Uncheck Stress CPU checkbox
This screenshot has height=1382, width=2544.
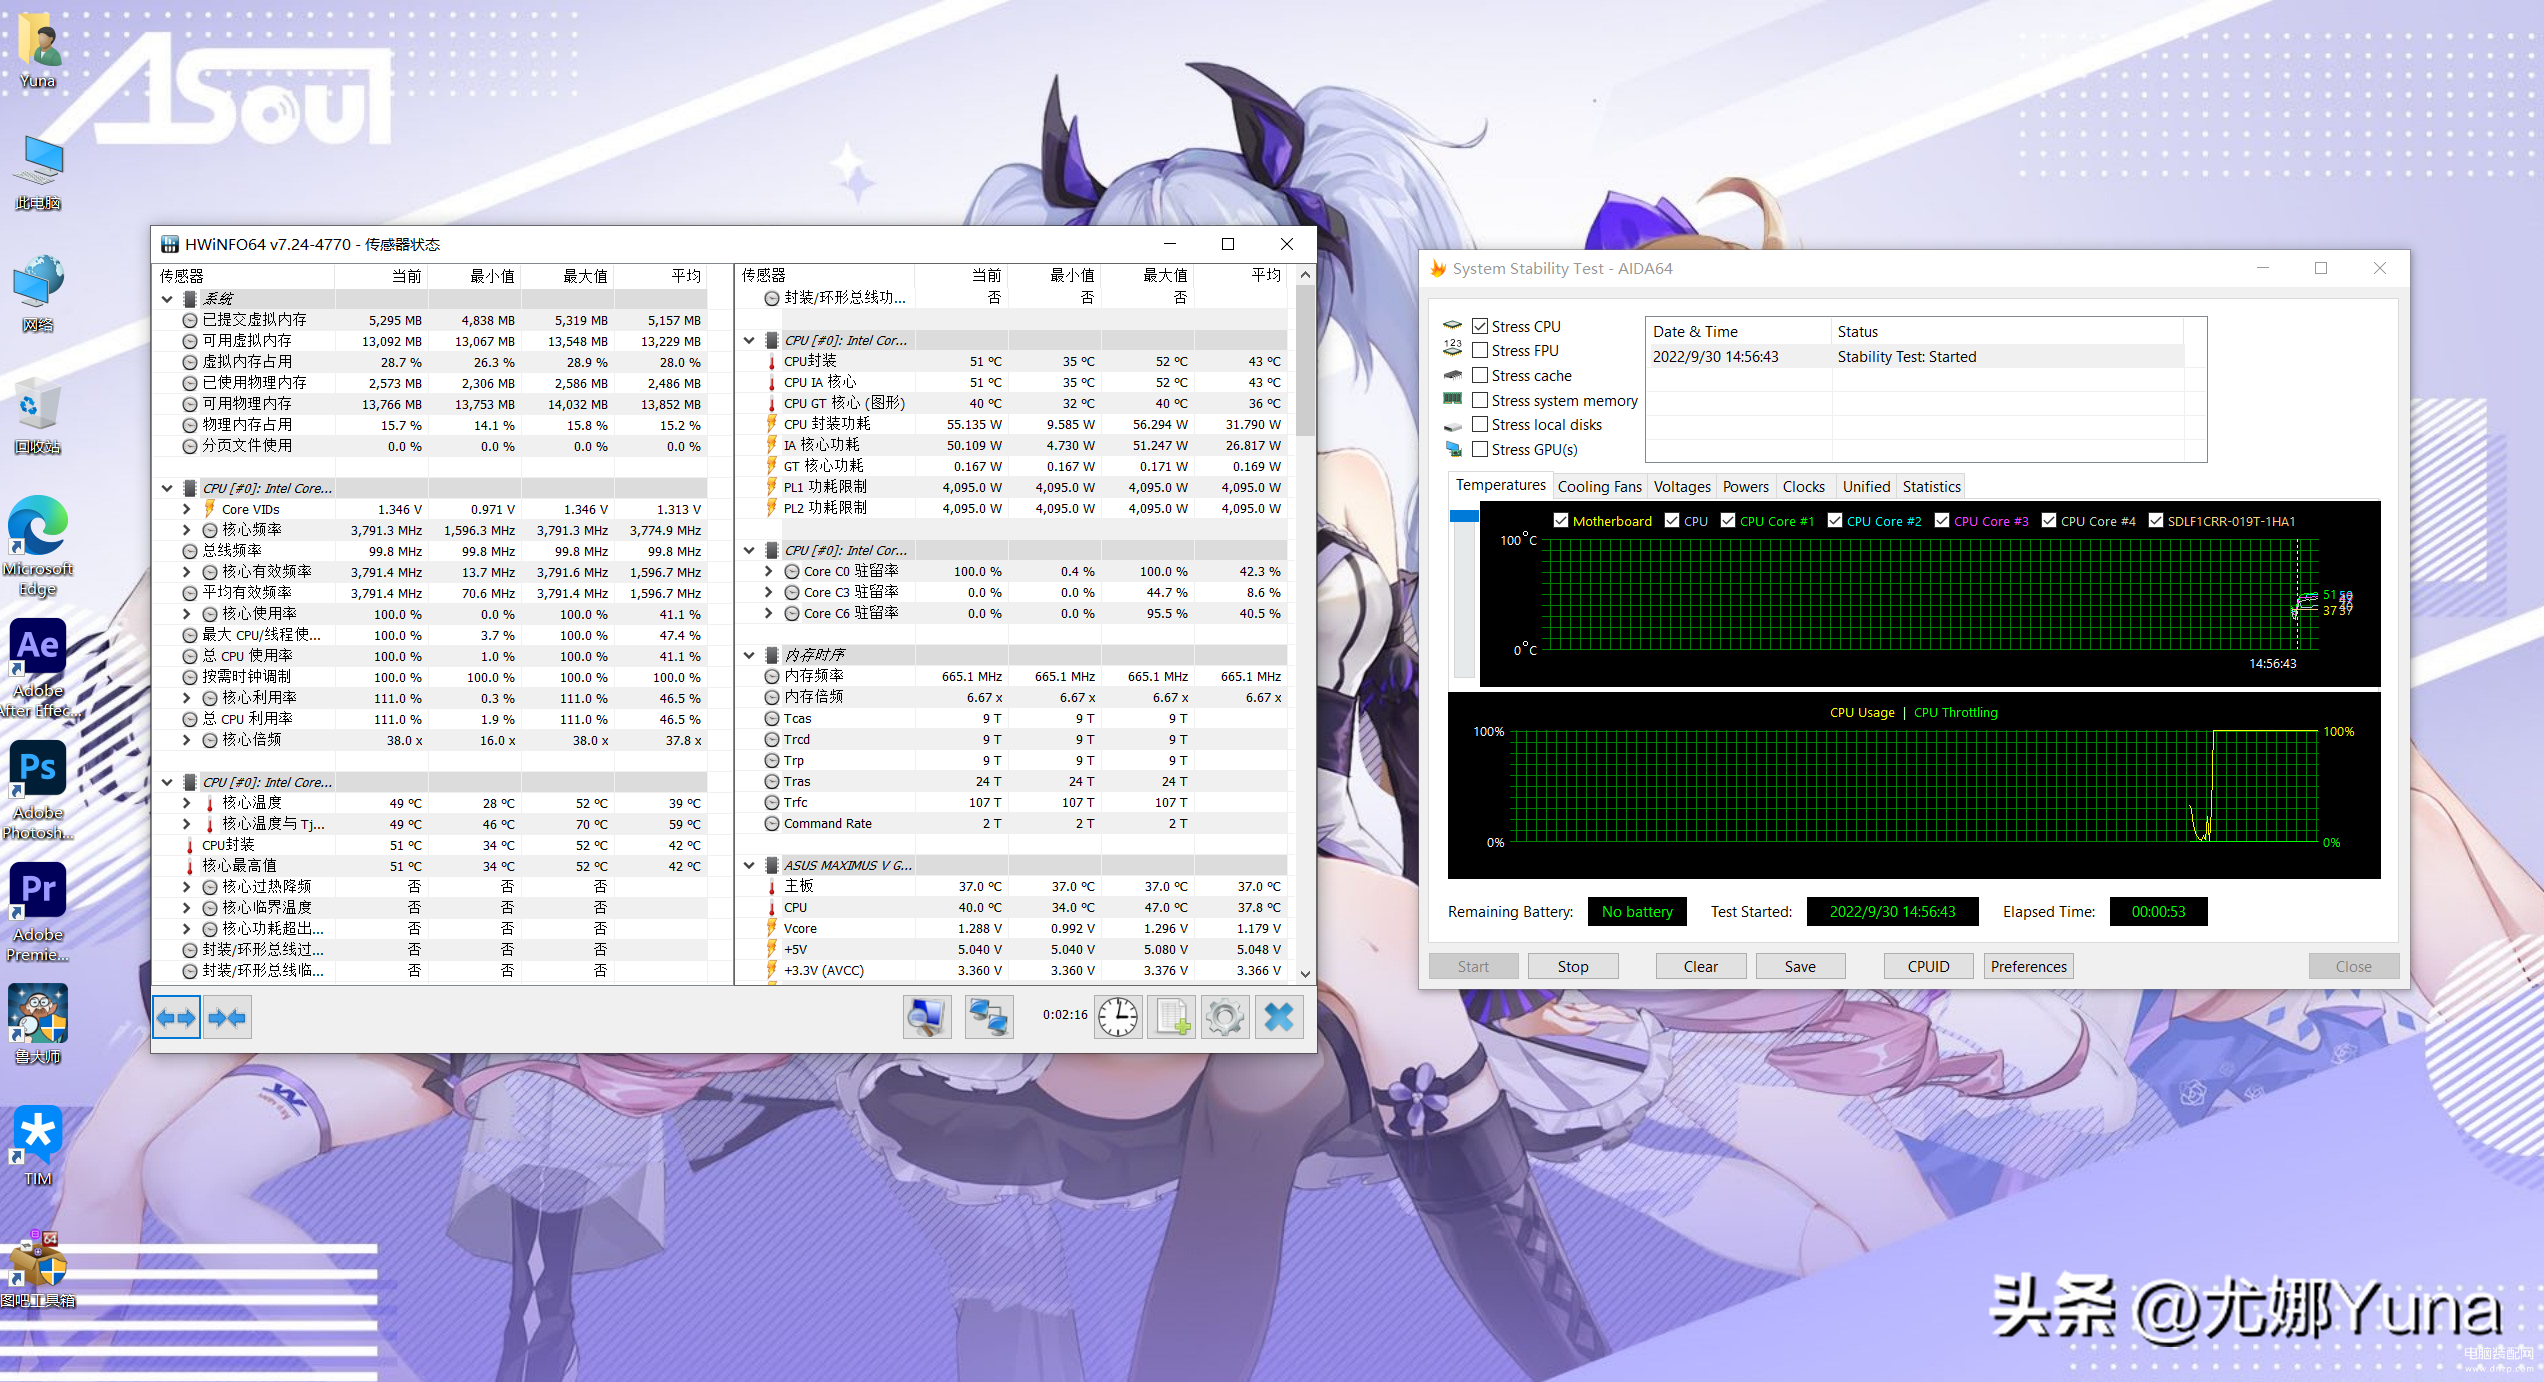[1480, 326]
